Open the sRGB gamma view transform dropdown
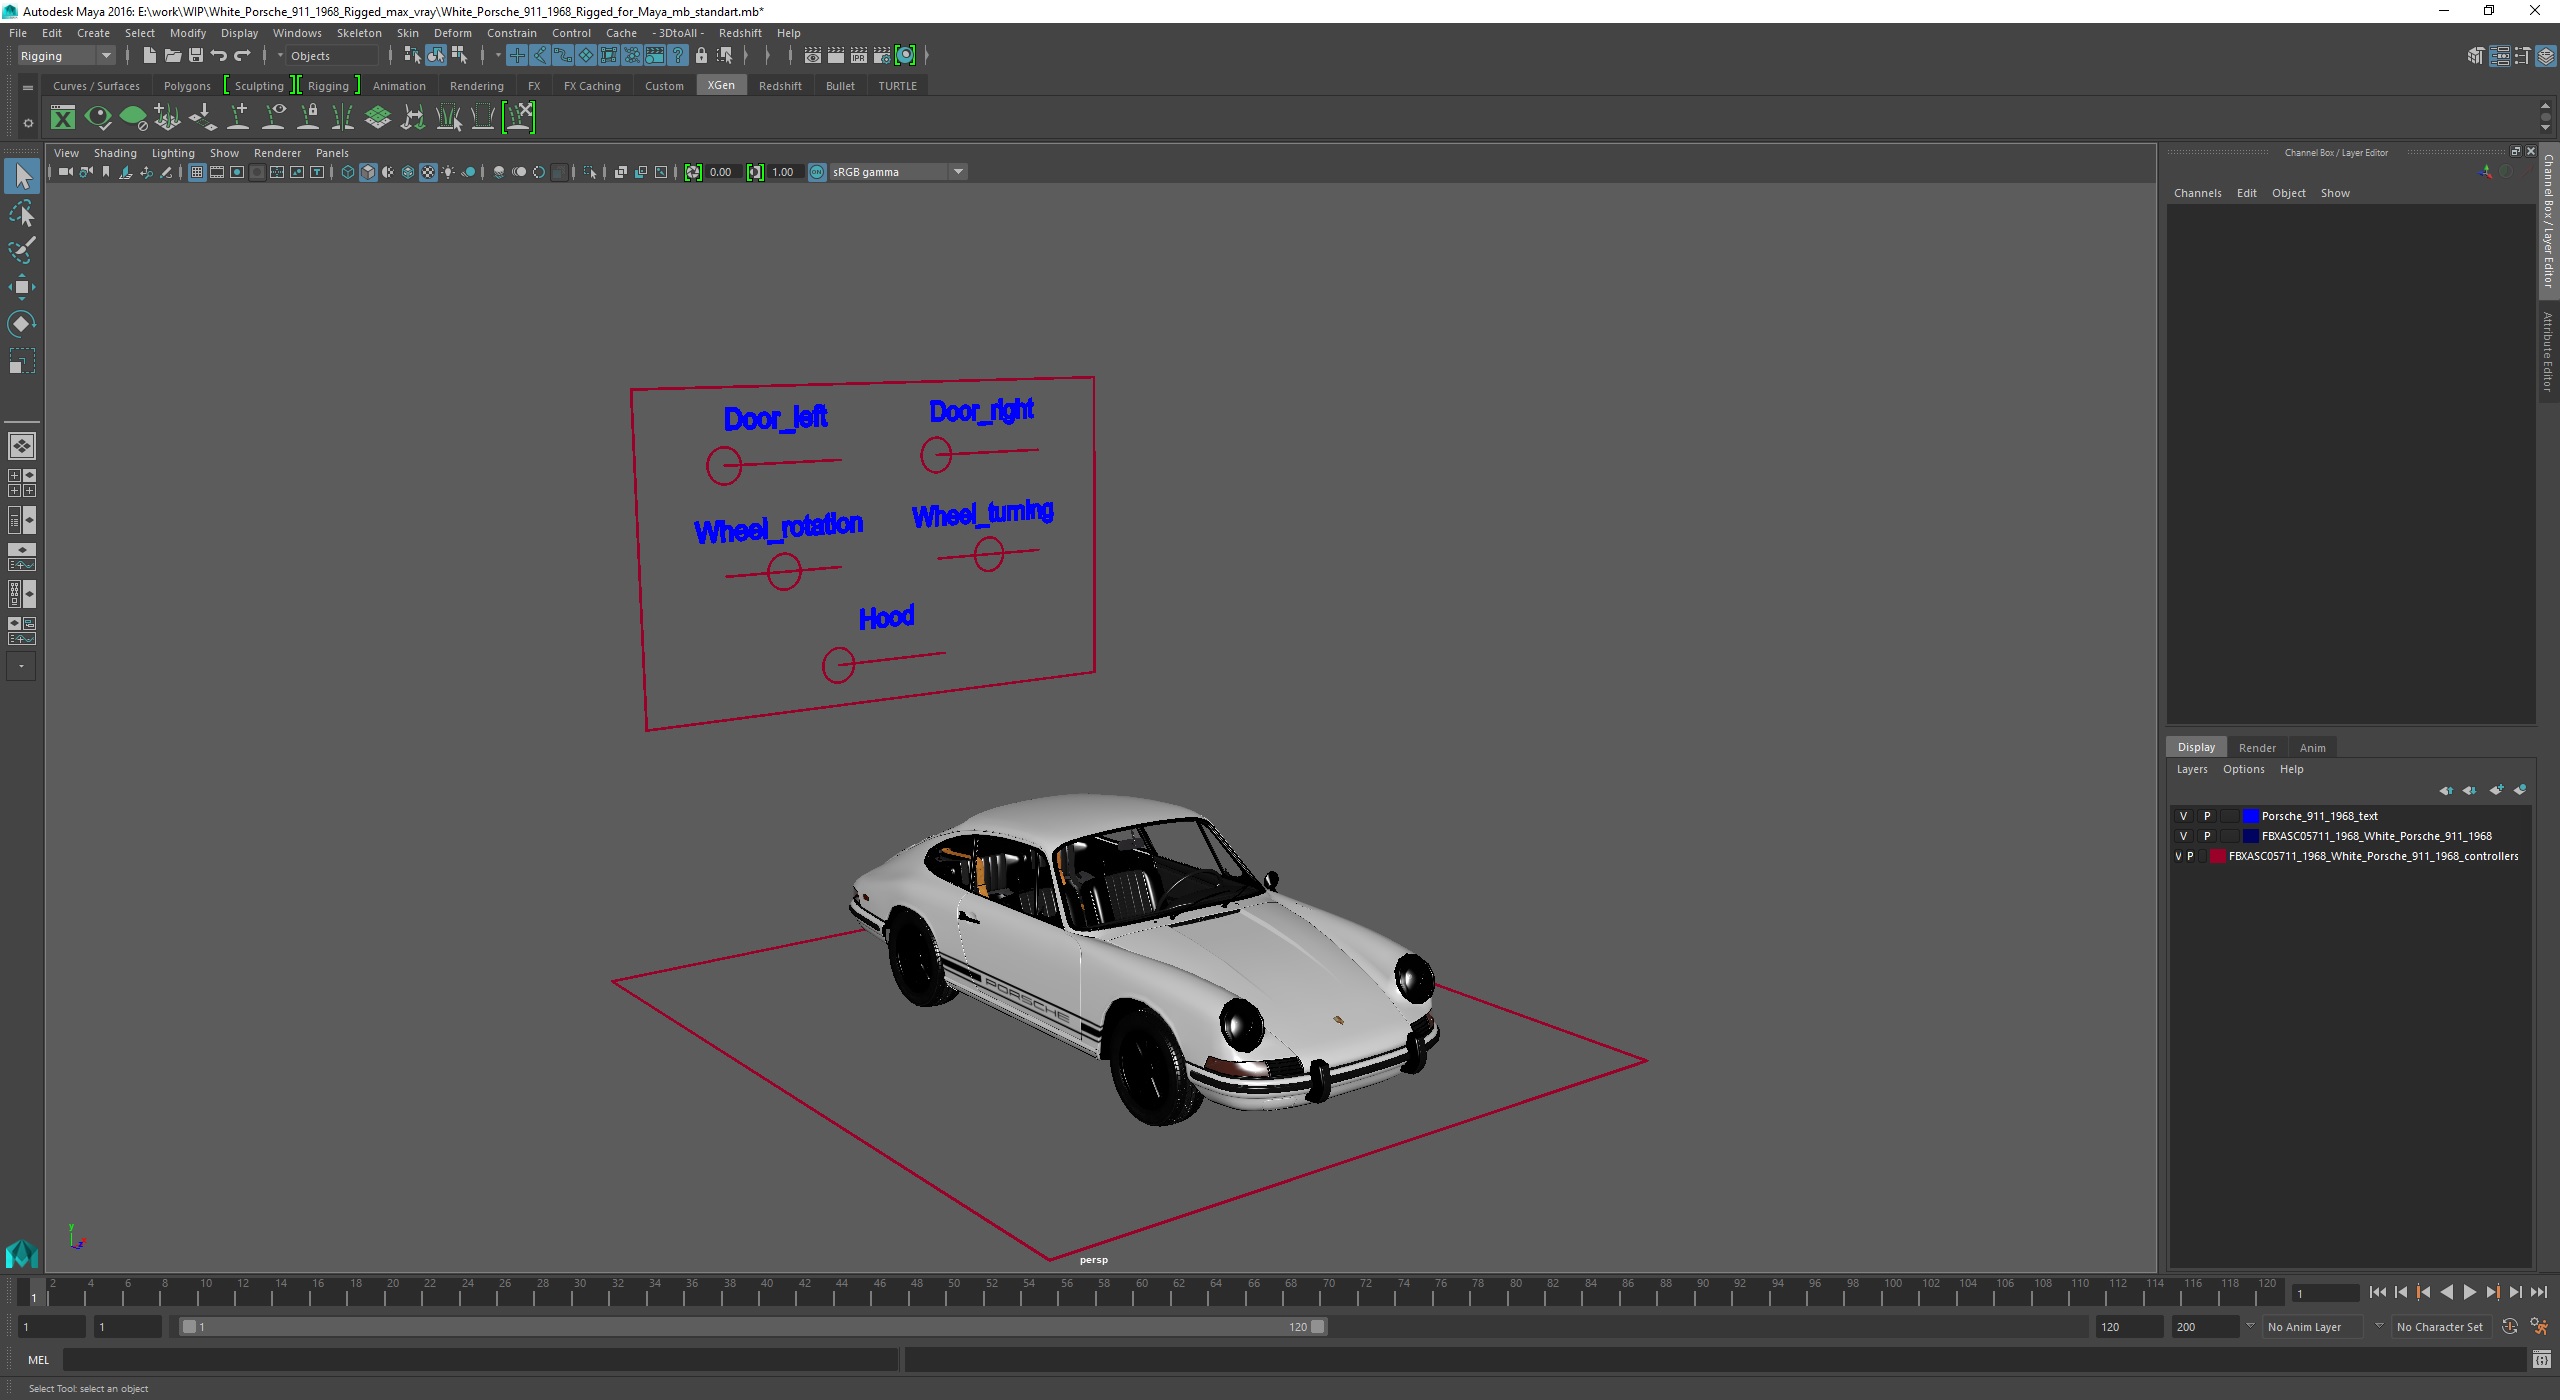The width and height of the screenshot is (2560, 1400). tap(898, 172)
